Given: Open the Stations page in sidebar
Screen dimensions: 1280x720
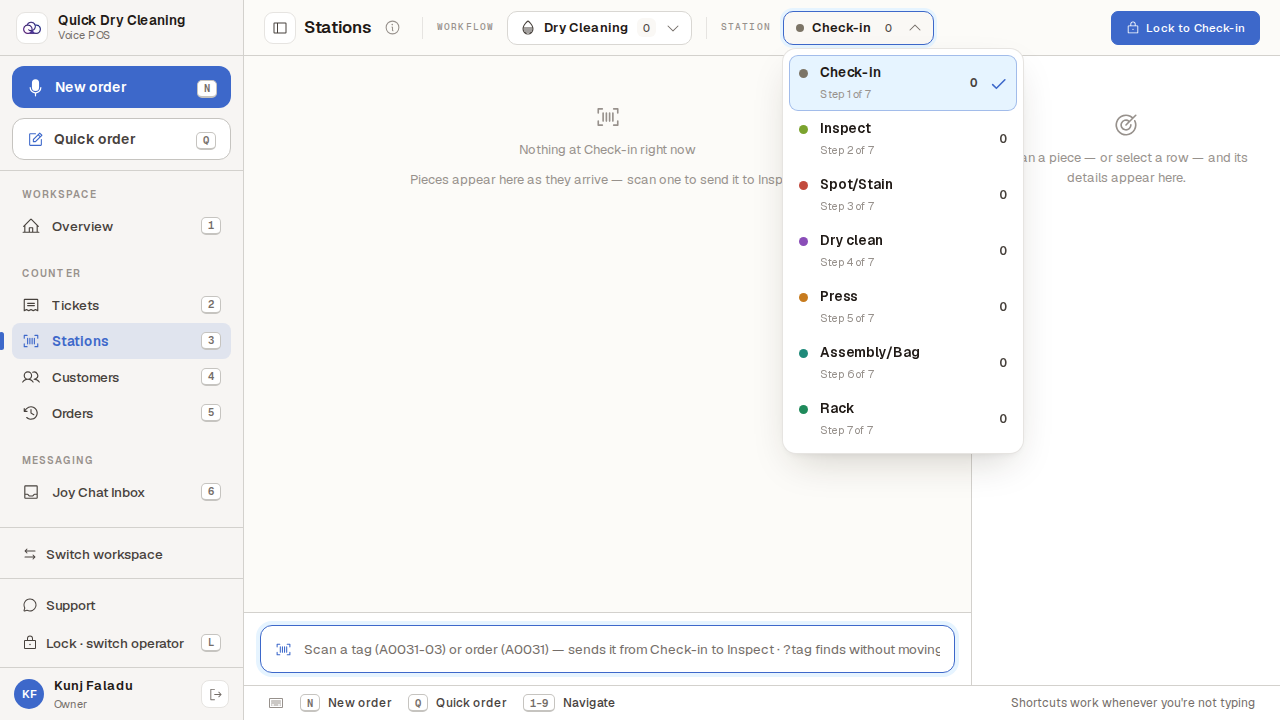Looking at the screenshot, I should click(121, 341).
